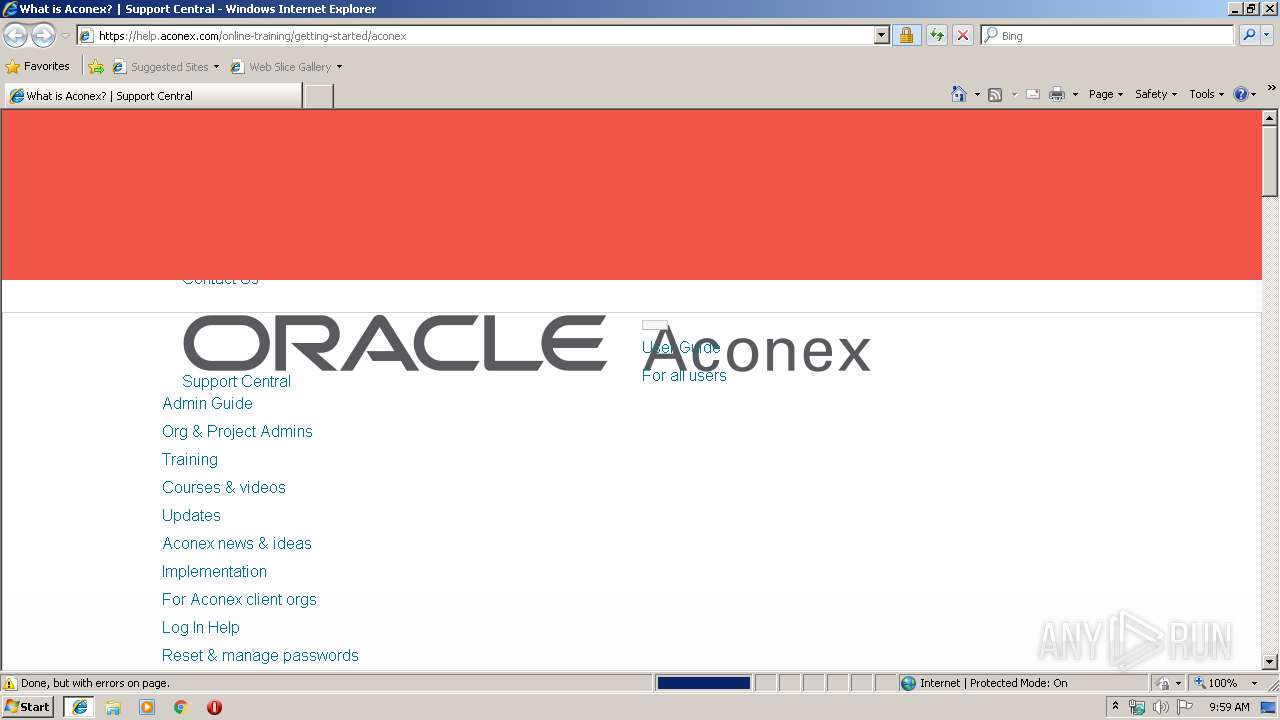The image size is (1280, 720).
Task: Click the volume speaker tray icon
Action: point(1160,707)
